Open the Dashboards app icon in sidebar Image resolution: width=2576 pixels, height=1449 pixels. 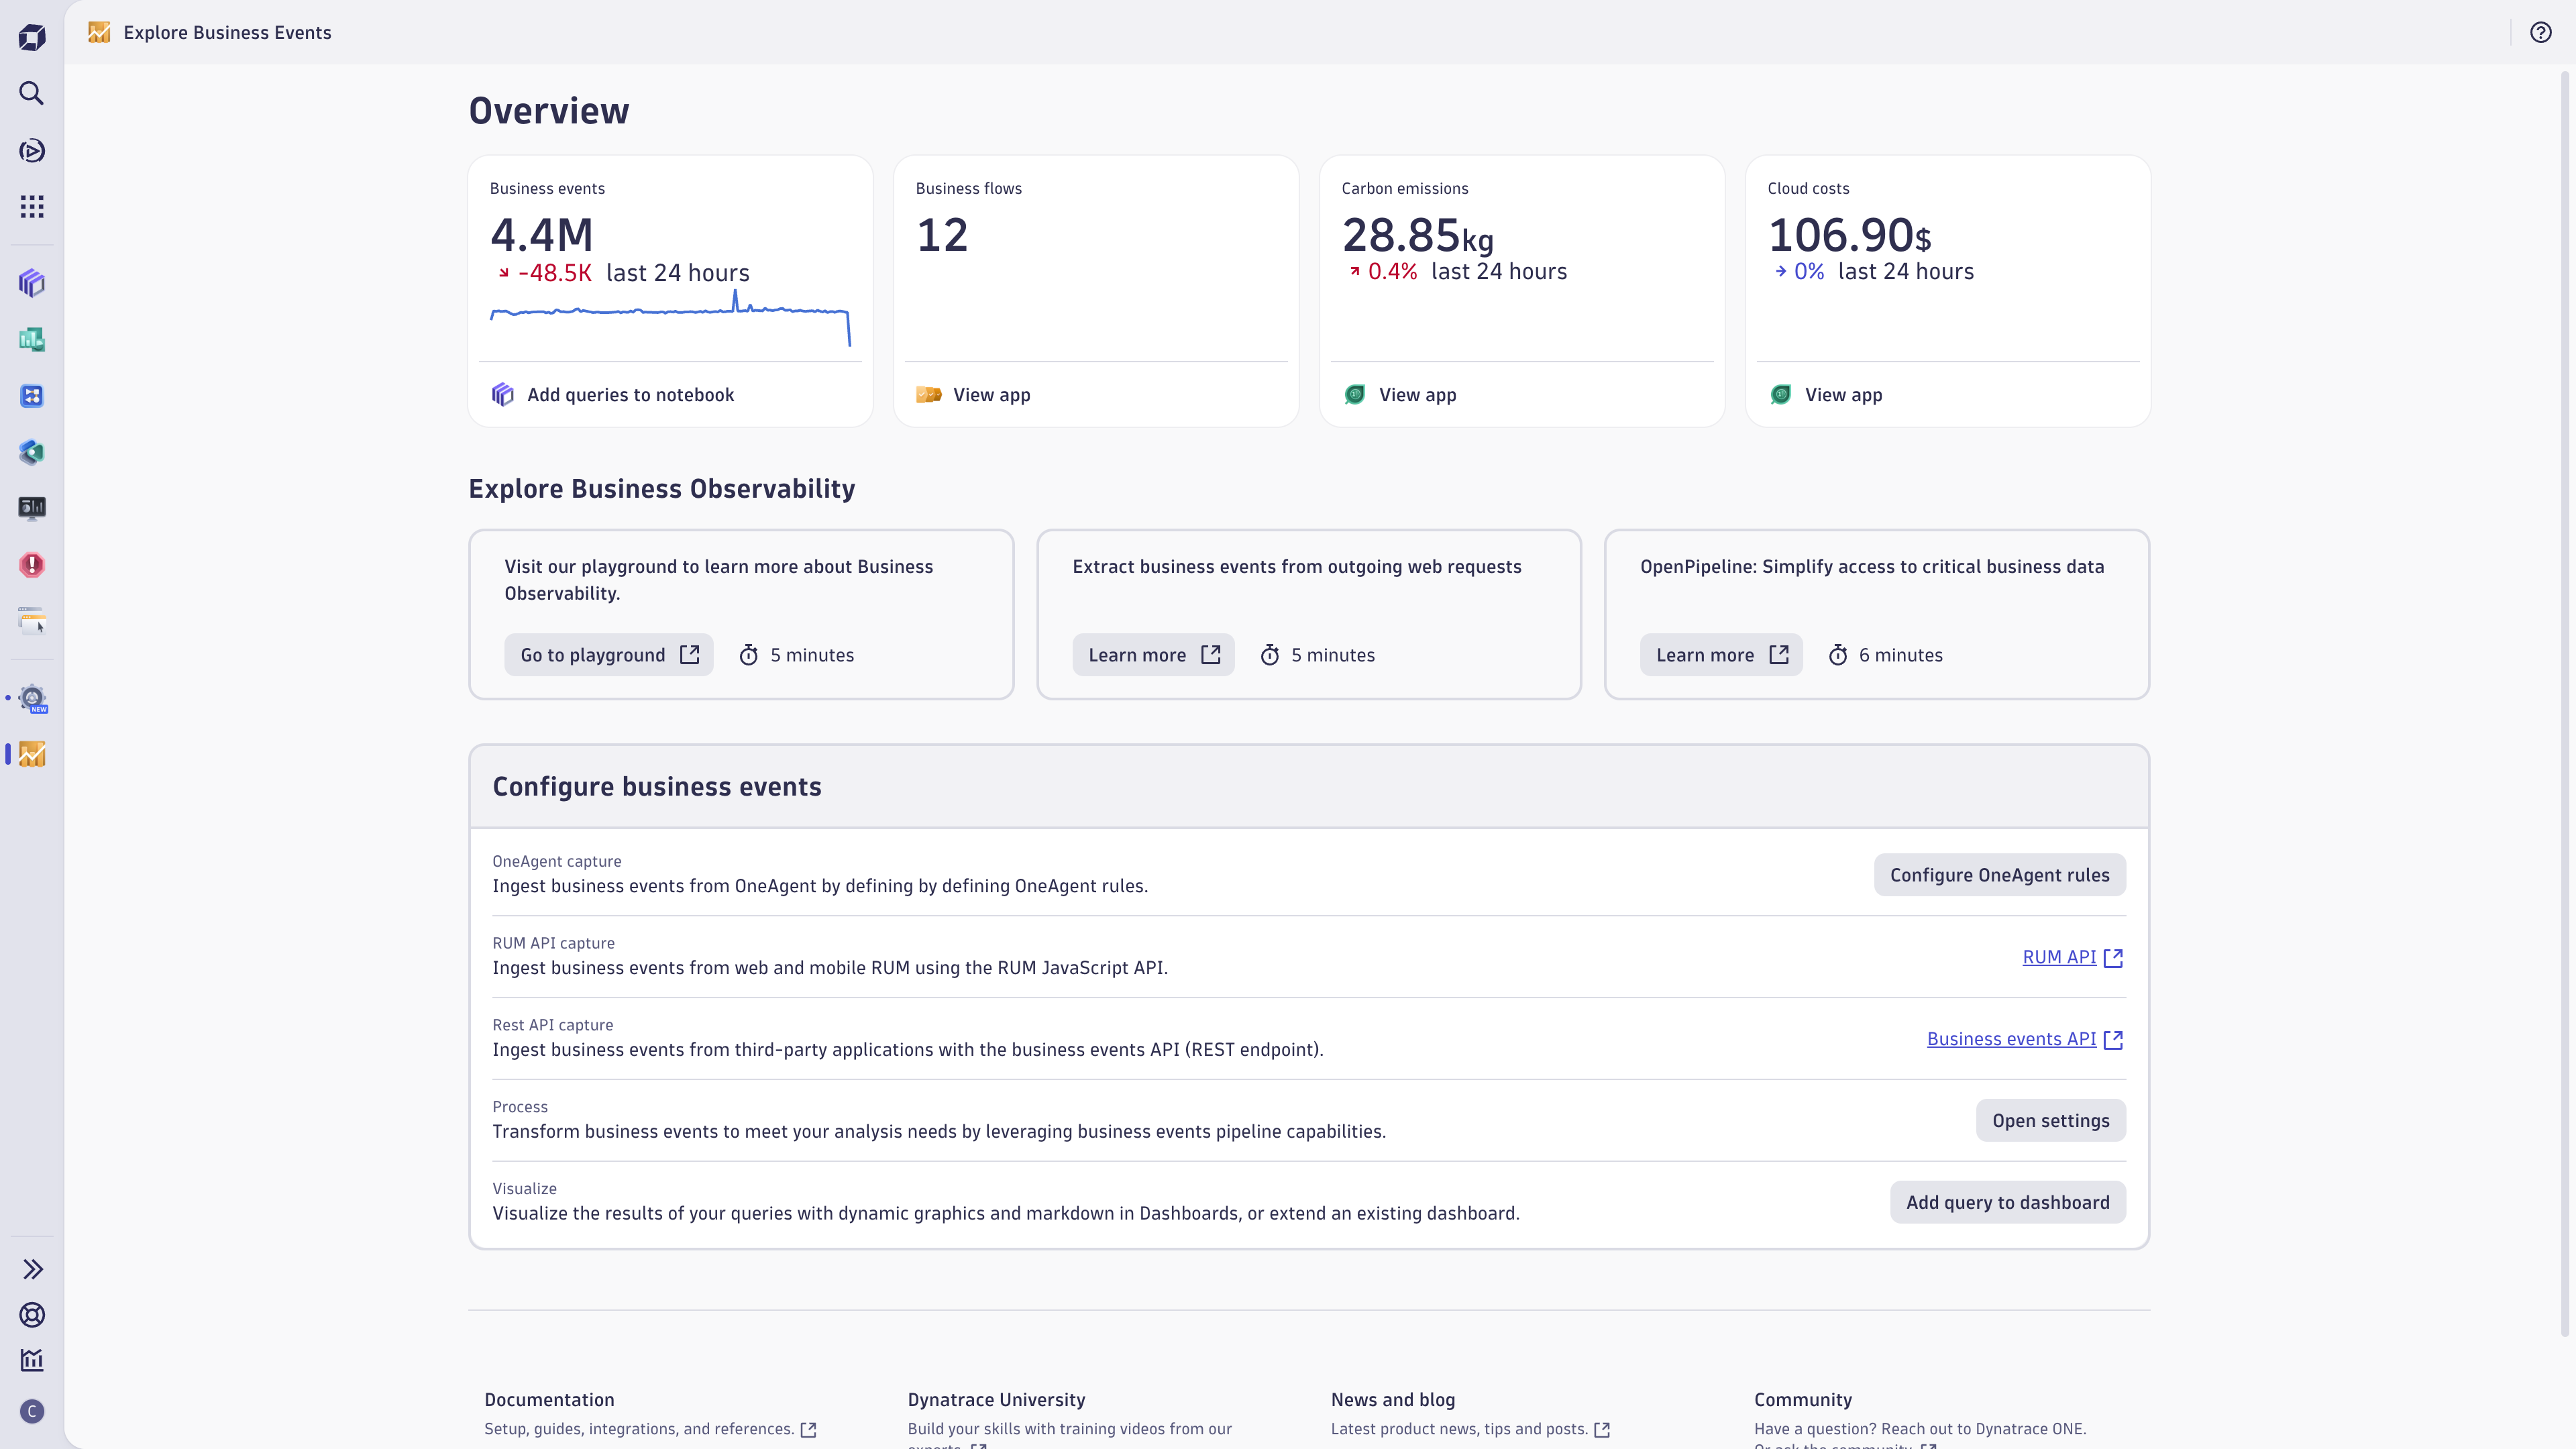[32, 340]
